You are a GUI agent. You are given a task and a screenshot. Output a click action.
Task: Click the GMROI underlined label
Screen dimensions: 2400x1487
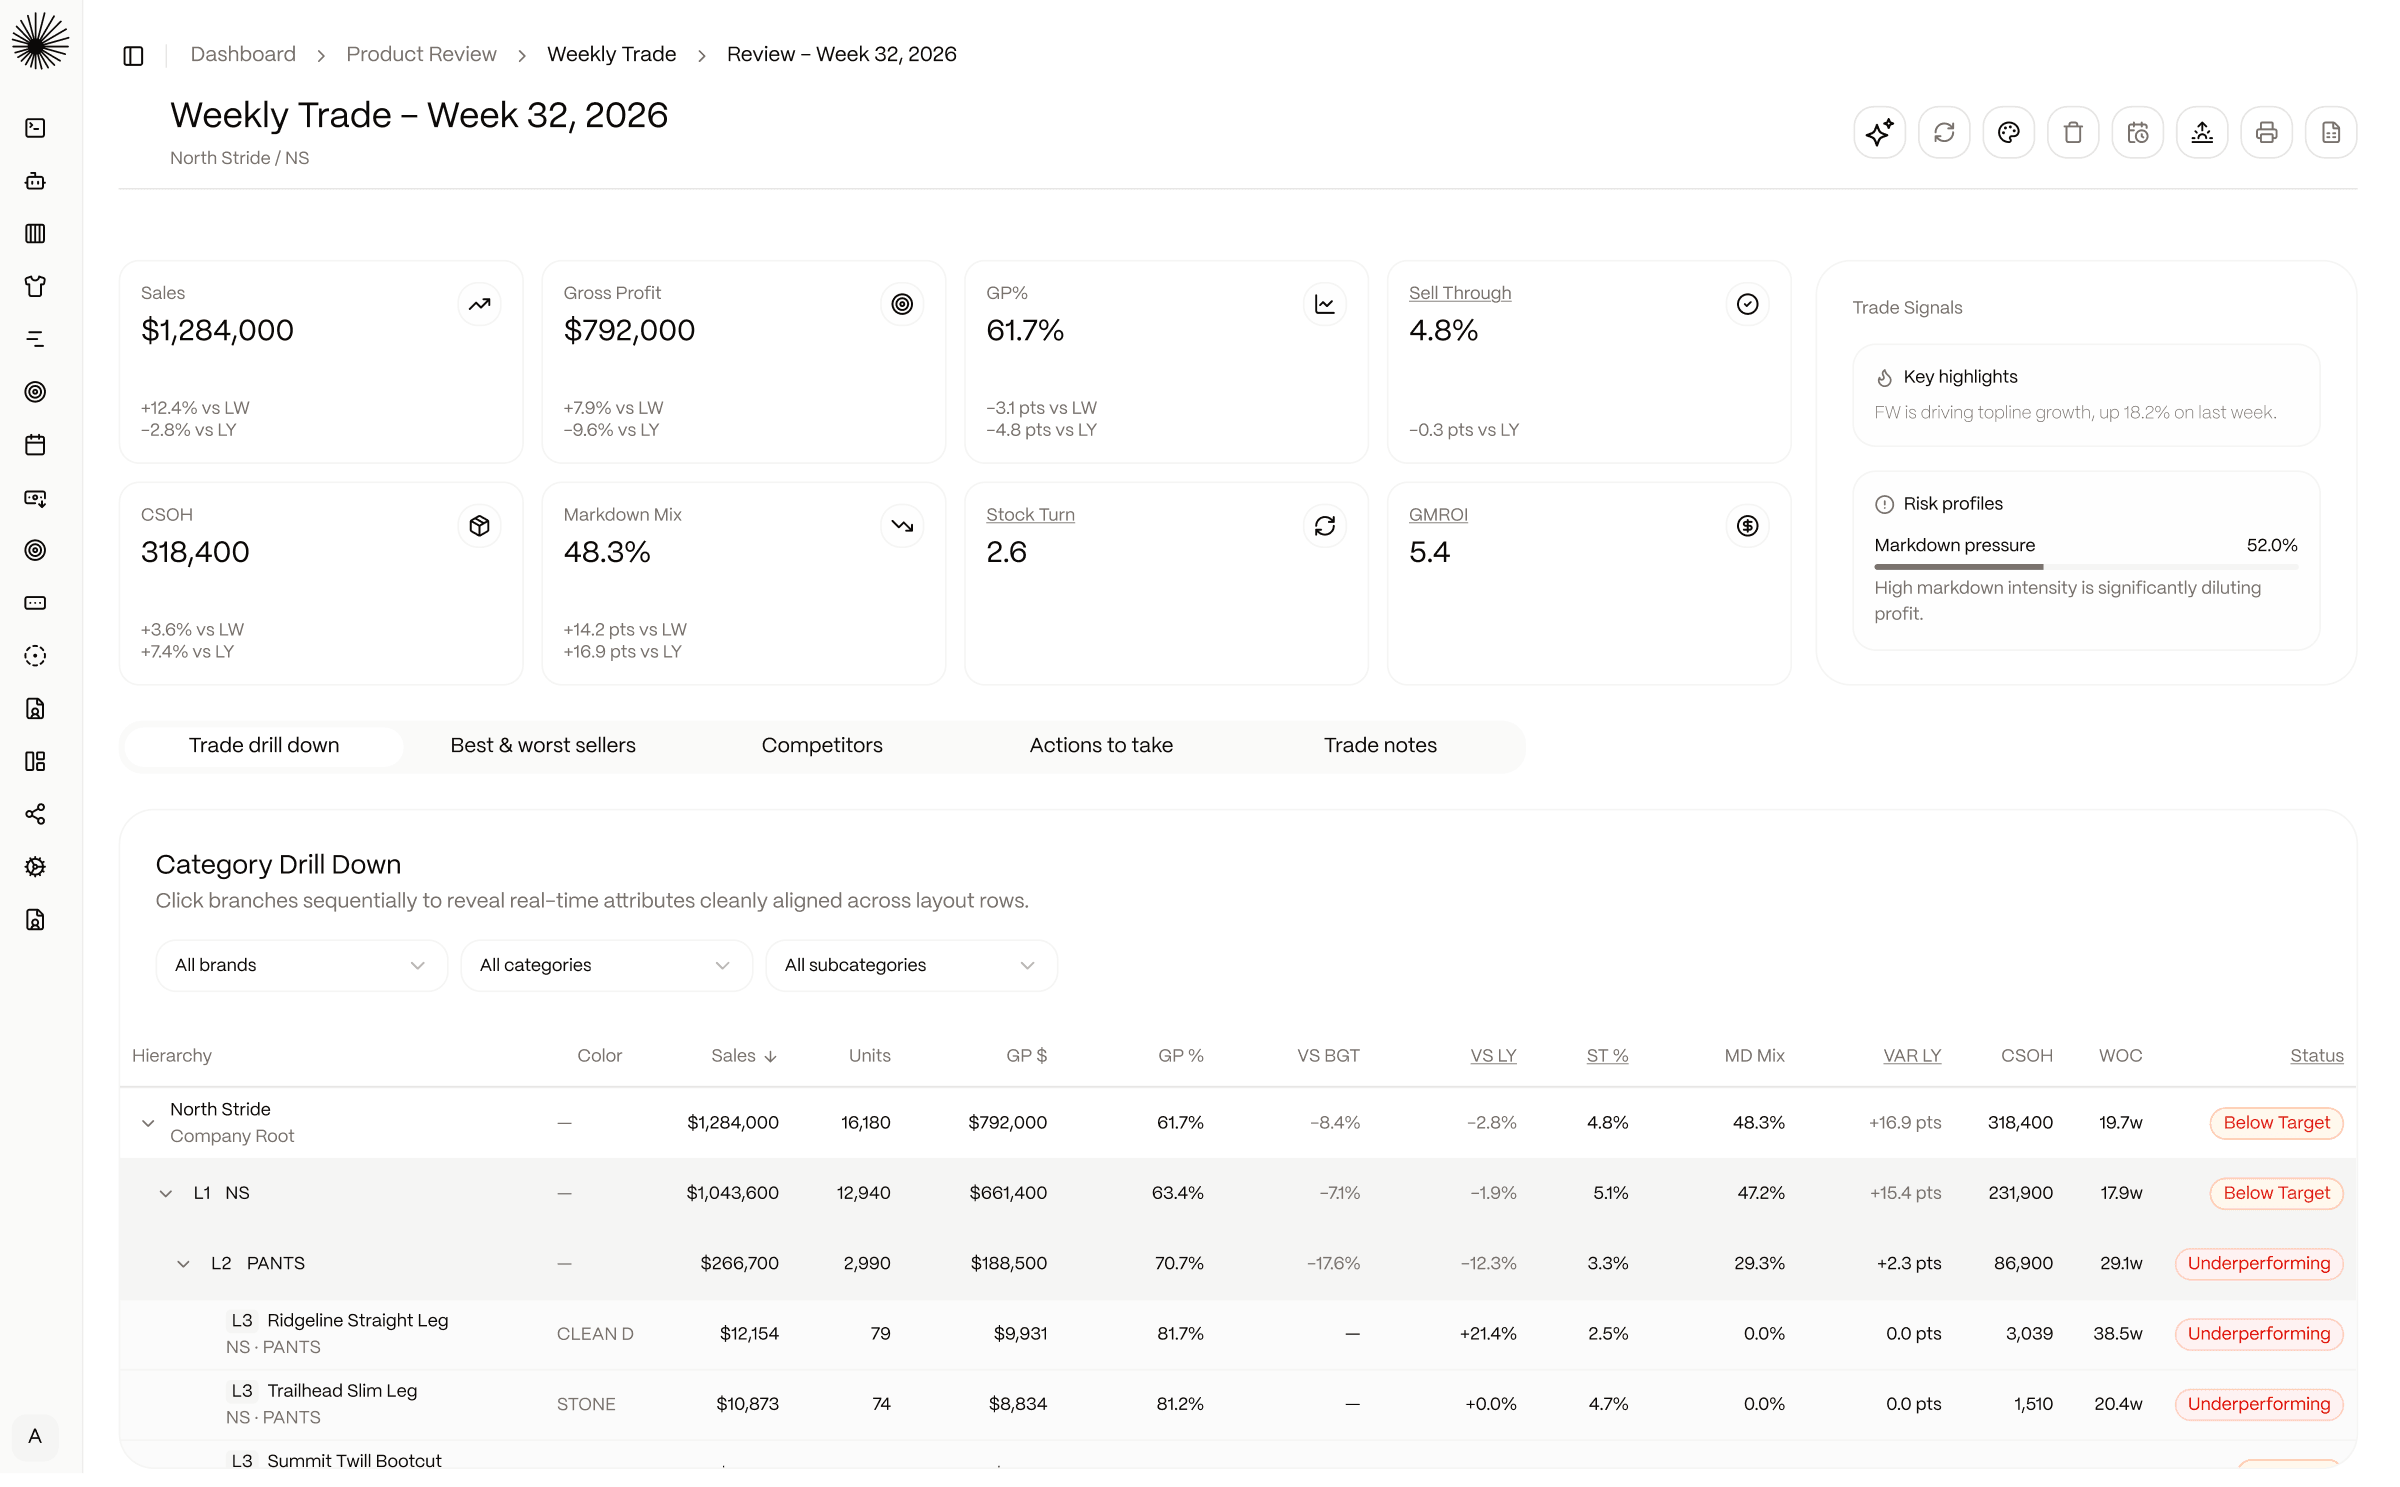pos(1438,515)
